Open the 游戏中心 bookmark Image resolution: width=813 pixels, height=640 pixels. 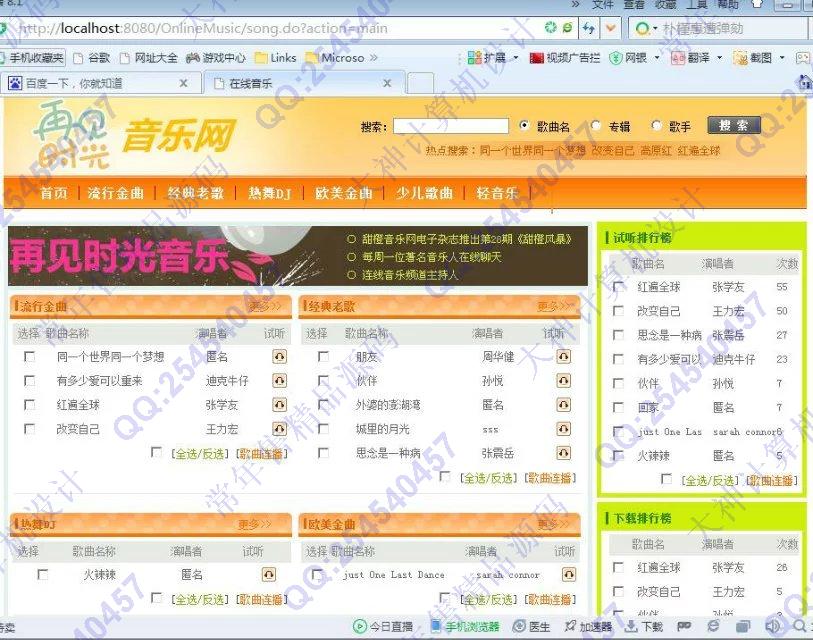216,58
